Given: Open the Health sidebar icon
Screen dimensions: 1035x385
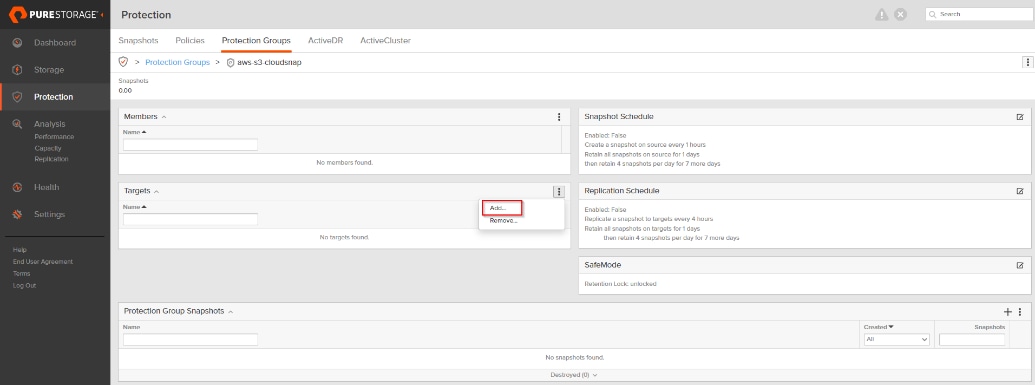Looking at the screenshot, I should pyautogui.click(x=18, y=188).
